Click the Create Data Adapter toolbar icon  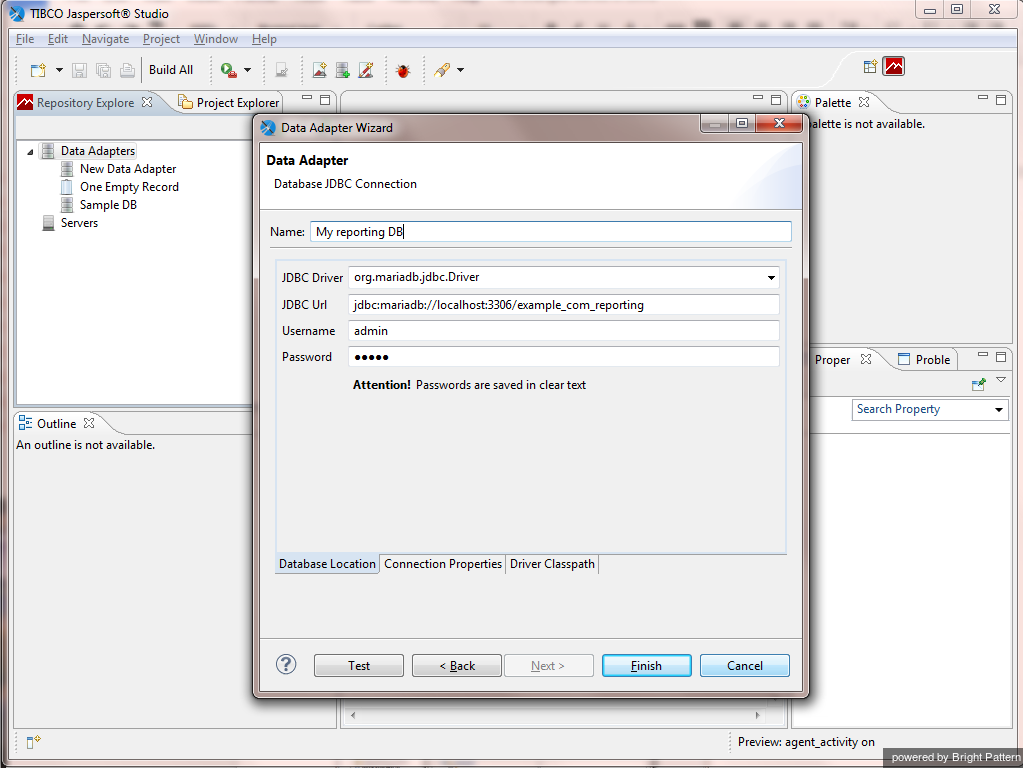click(x=343, y=70)
